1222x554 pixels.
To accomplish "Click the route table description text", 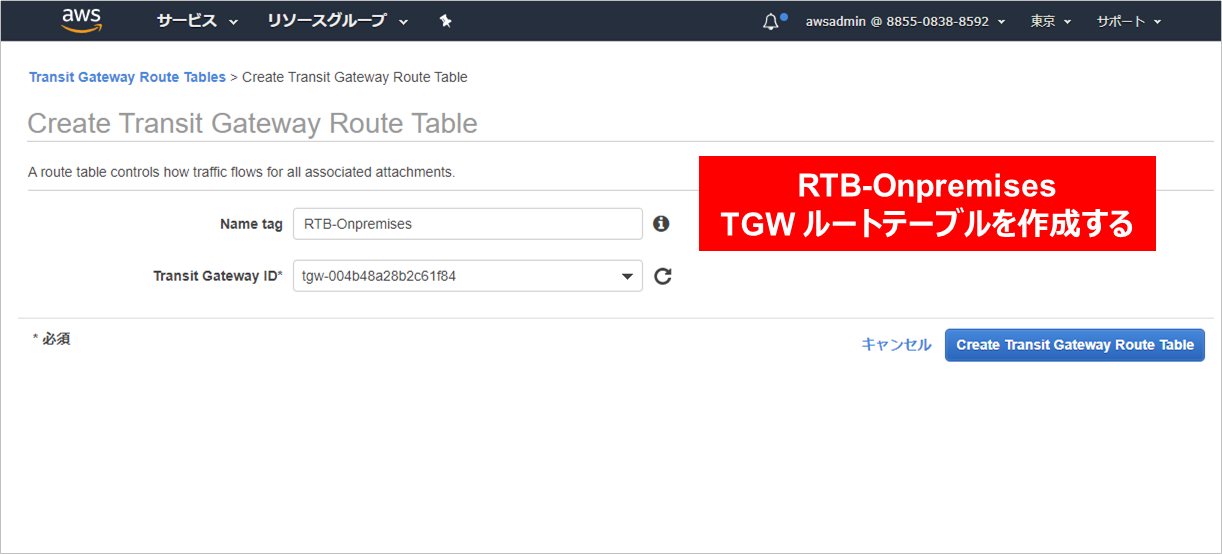I will click(x=241, y=172).
